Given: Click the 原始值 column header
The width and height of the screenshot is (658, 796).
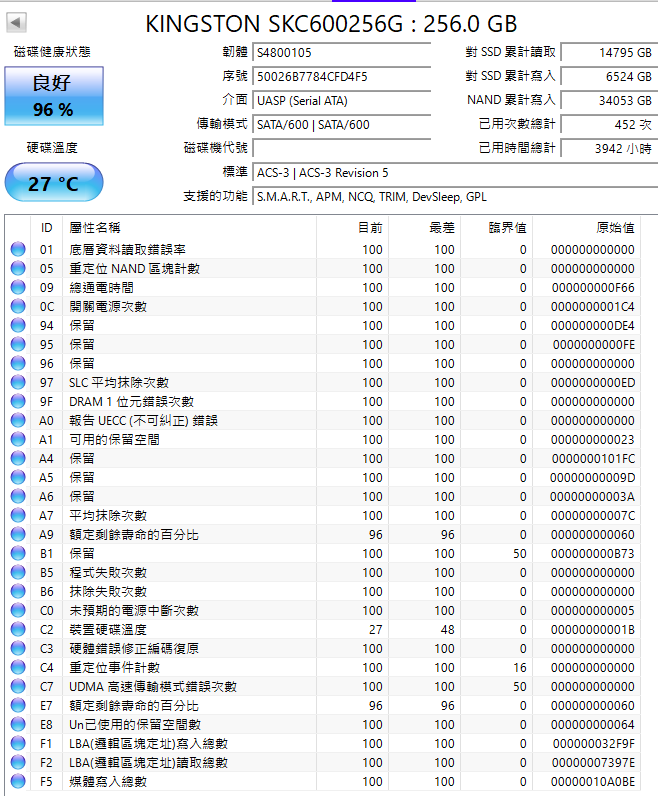Looking at the screenshot, I should point(587,227).
